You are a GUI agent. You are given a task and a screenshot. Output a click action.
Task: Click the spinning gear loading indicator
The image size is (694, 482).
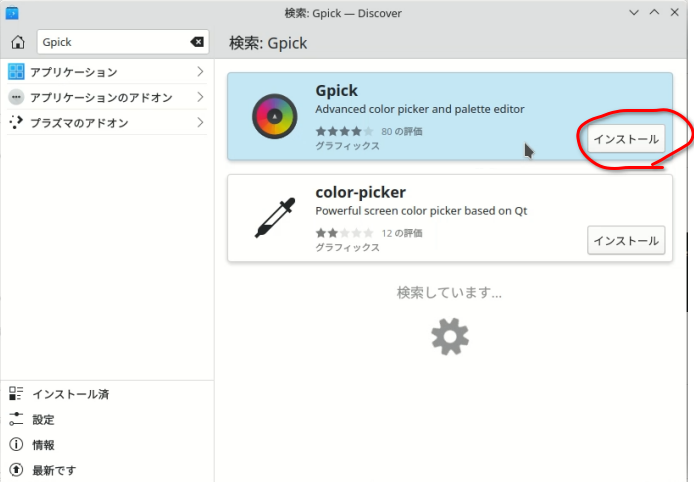(x=450, y=336)
